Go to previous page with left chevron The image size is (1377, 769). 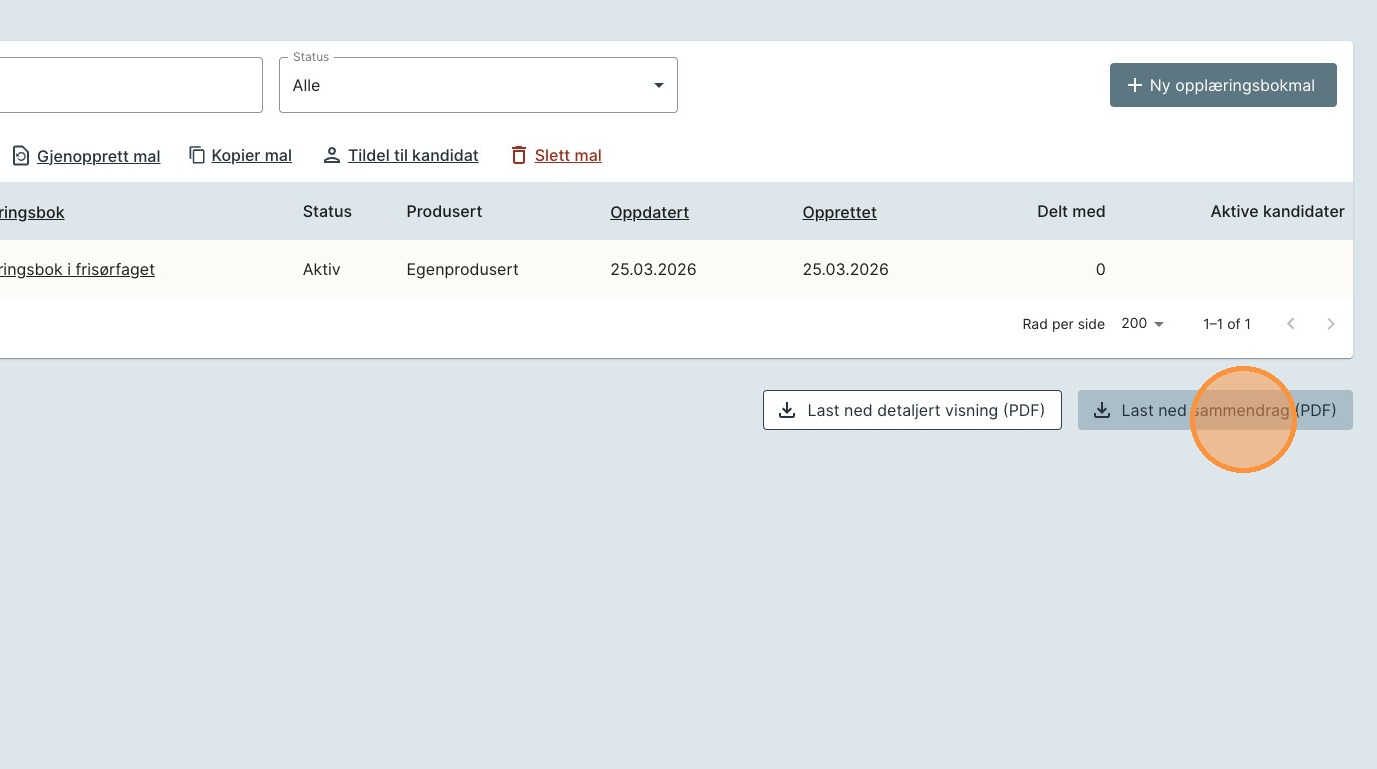1290,324
